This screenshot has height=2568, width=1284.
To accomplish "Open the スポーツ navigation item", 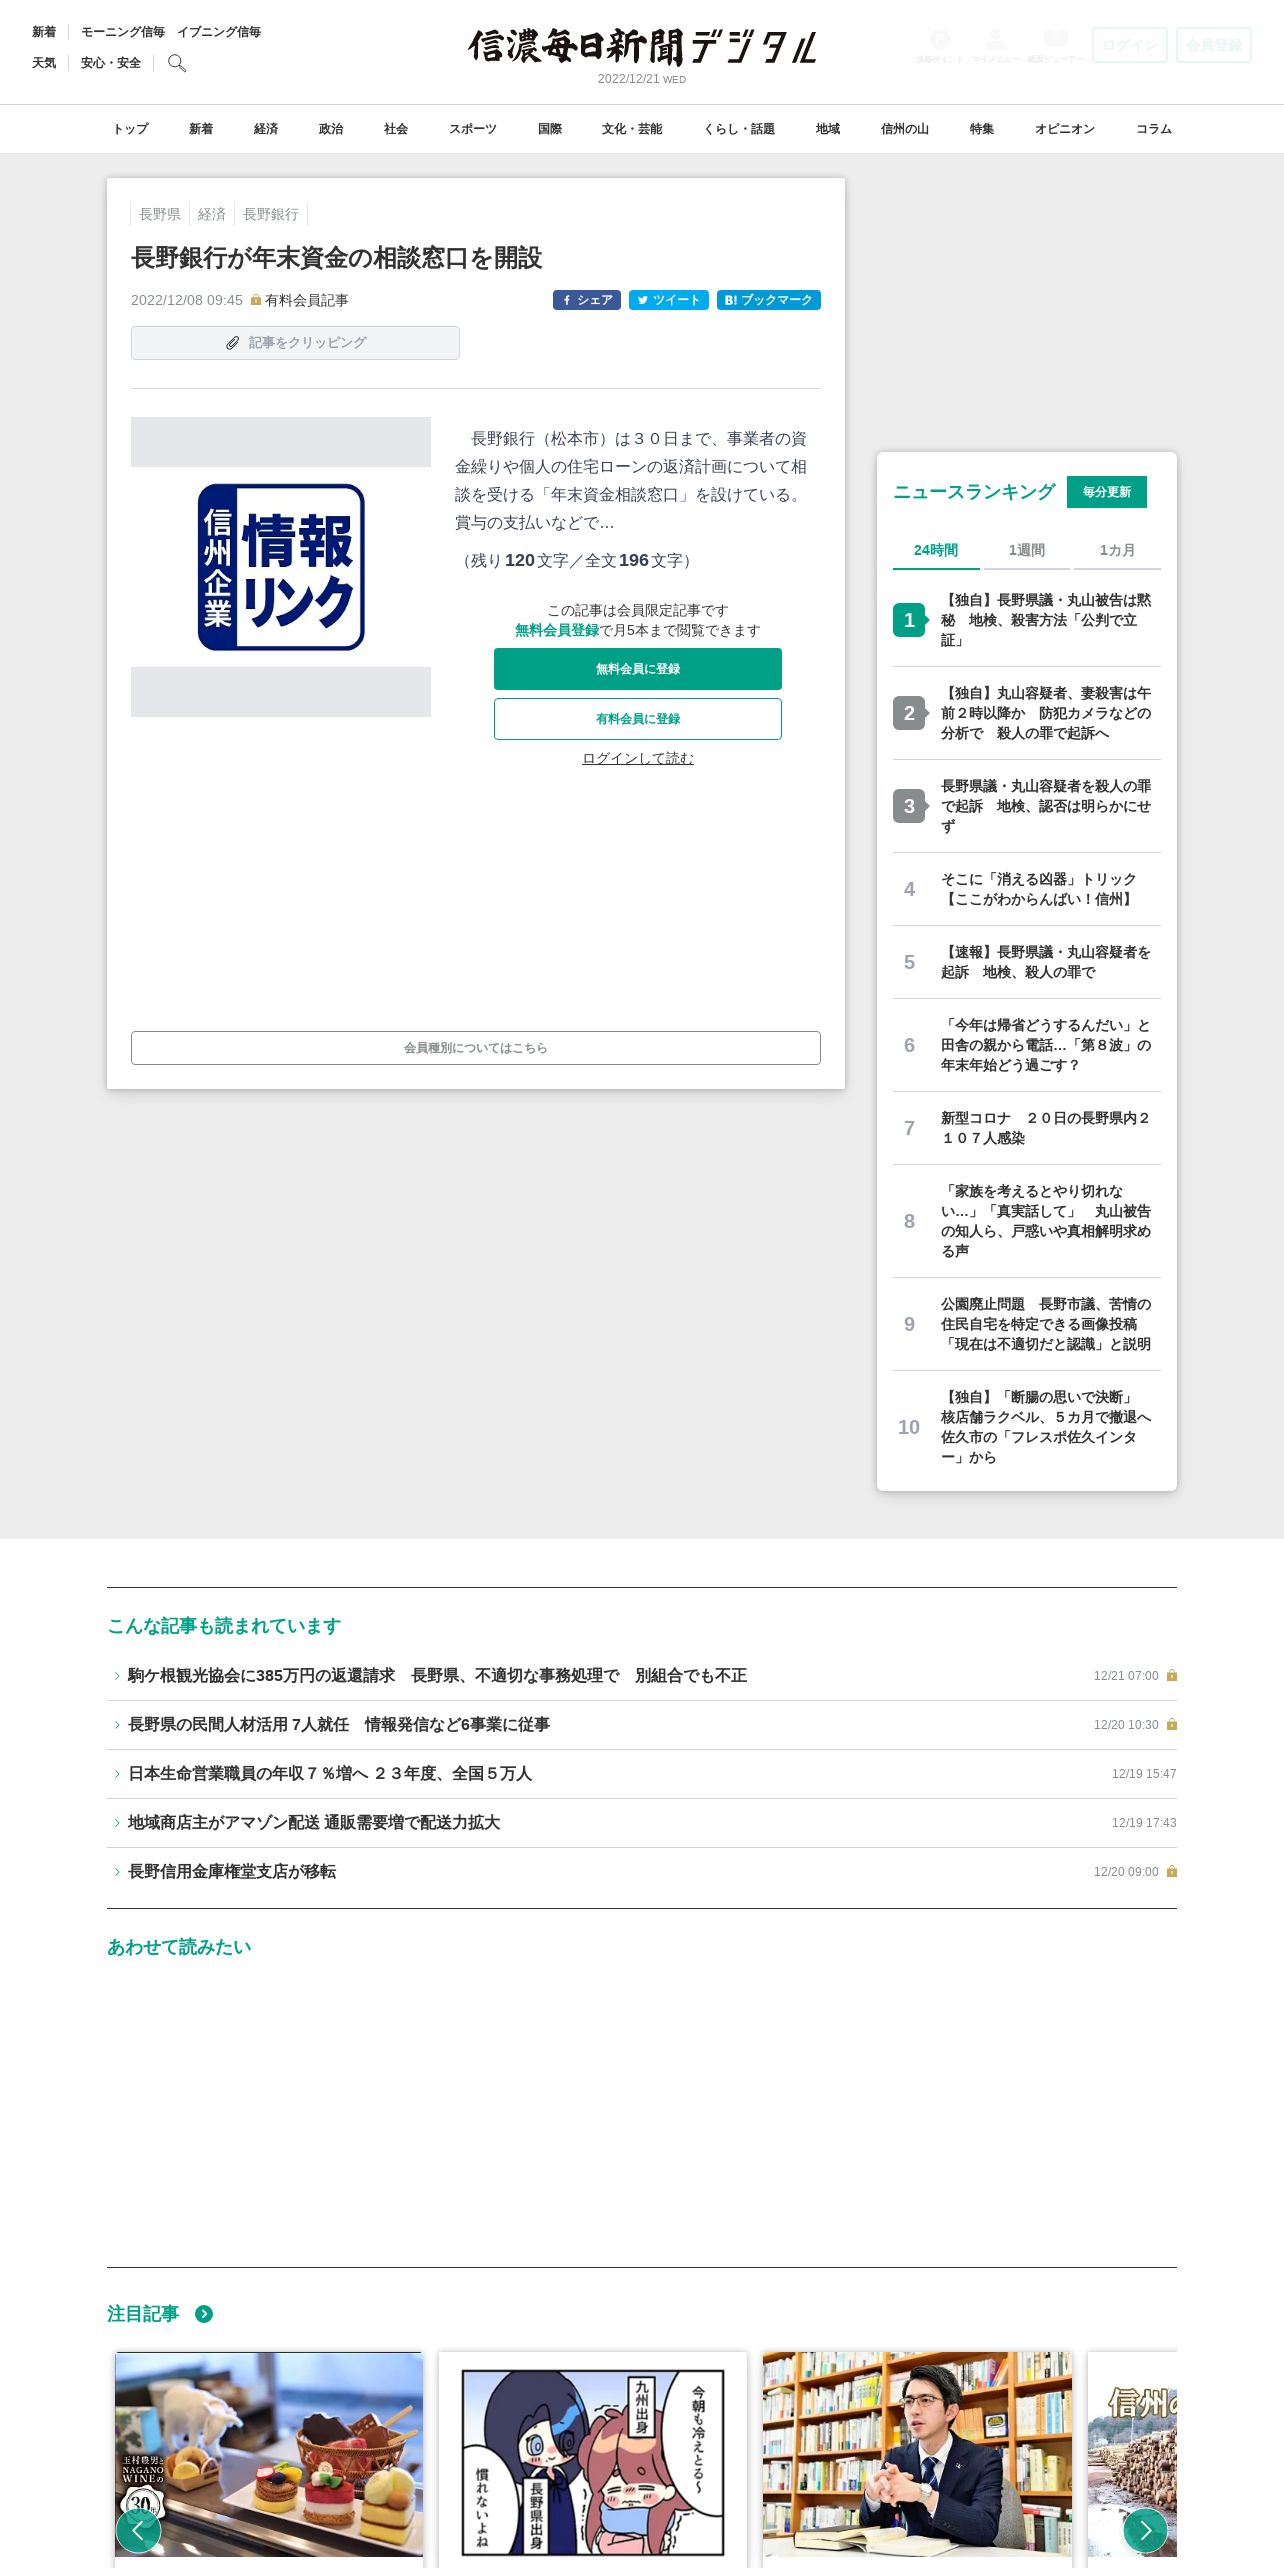I will (x=473, y=129).
